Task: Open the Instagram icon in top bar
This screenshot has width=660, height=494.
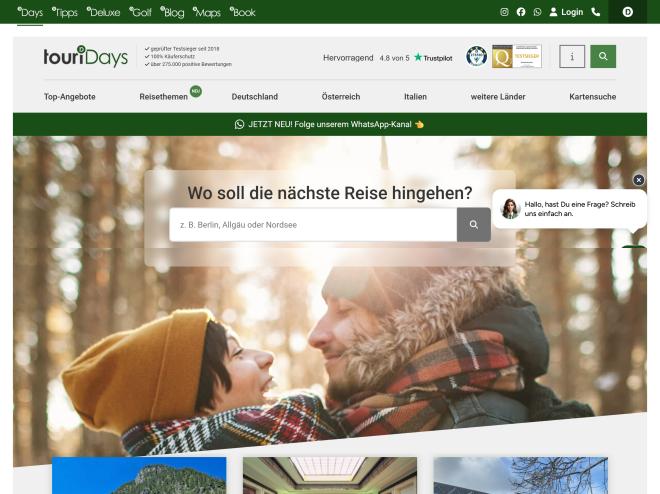Action: pos(504,12)
